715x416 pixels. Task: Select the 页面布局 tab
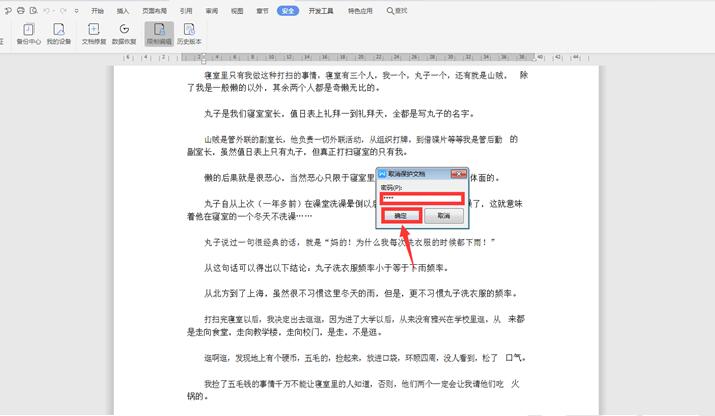coord(153,10)
